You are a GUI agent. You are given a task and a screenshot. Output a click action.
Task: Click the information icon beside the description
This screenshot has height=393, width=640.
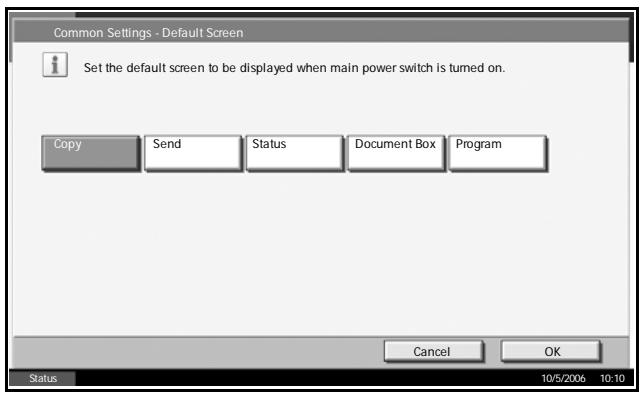click(55, 64)
